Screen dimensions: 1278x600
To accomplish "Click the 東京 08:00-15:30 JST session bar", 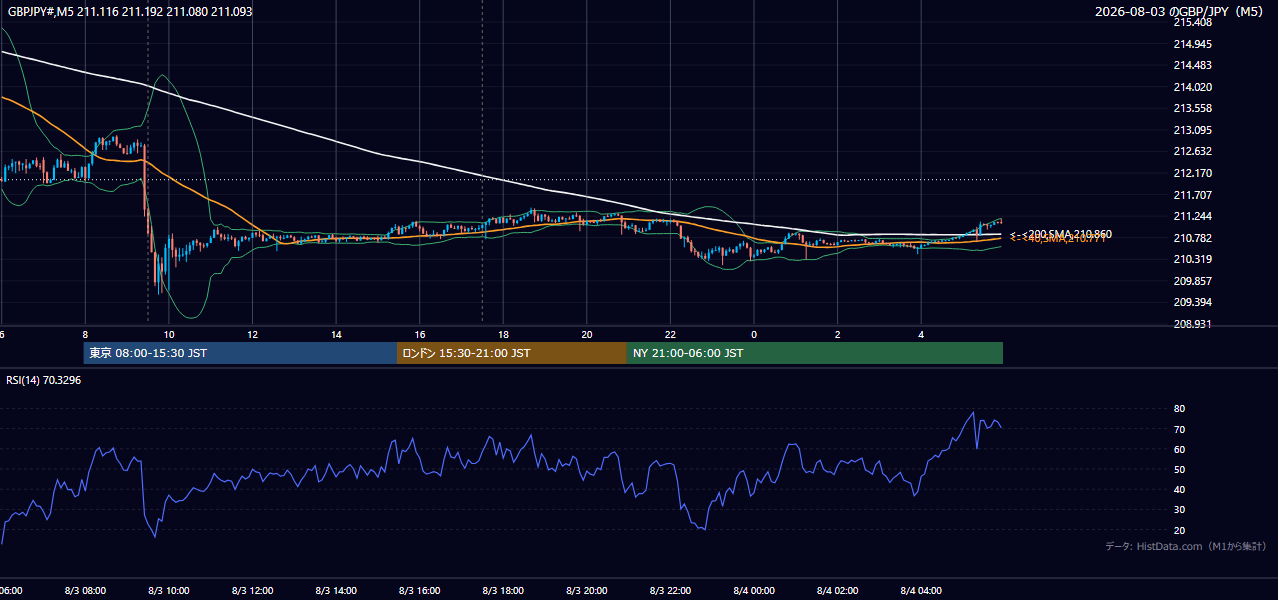I will (240, 353).
